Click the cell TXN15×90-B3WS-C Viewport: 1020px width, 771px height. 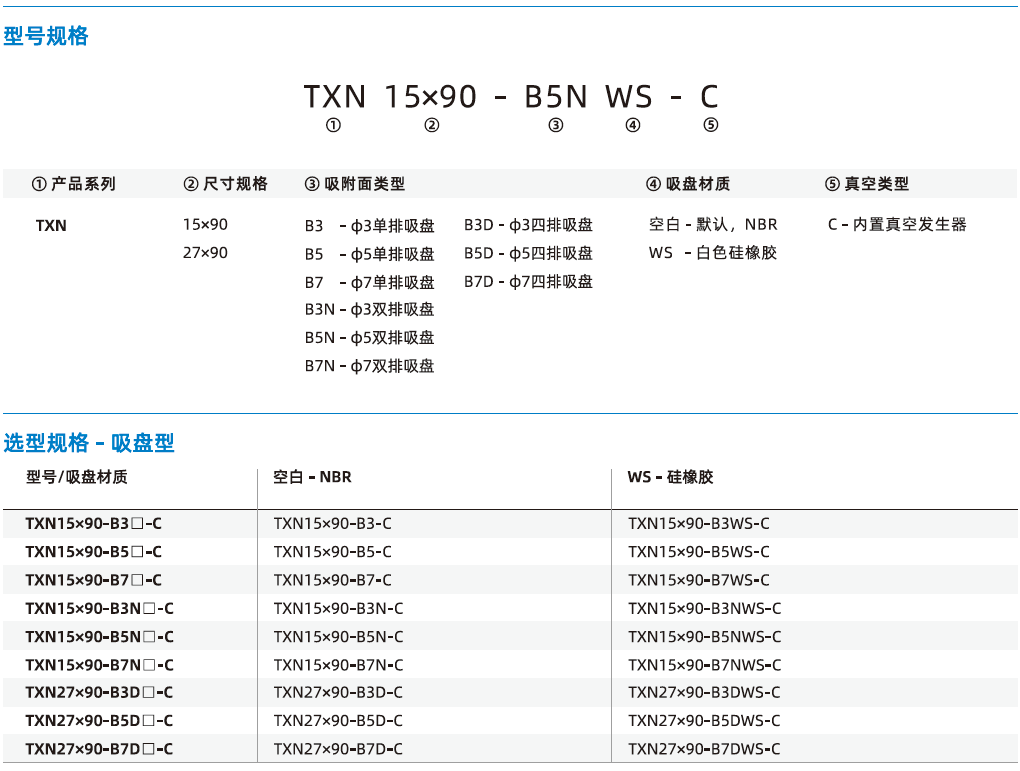click(x=699, y=523)
